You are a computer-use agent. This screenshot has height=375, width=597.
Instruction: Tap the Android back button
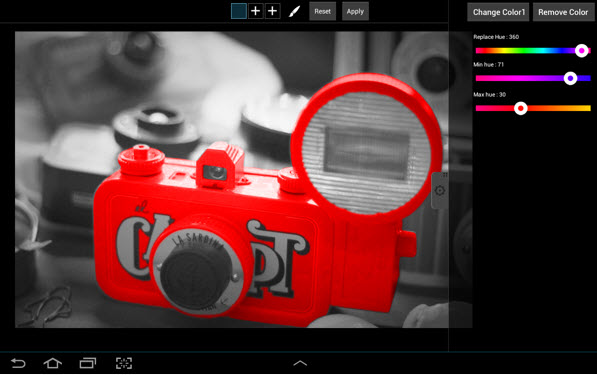[18, 363]
